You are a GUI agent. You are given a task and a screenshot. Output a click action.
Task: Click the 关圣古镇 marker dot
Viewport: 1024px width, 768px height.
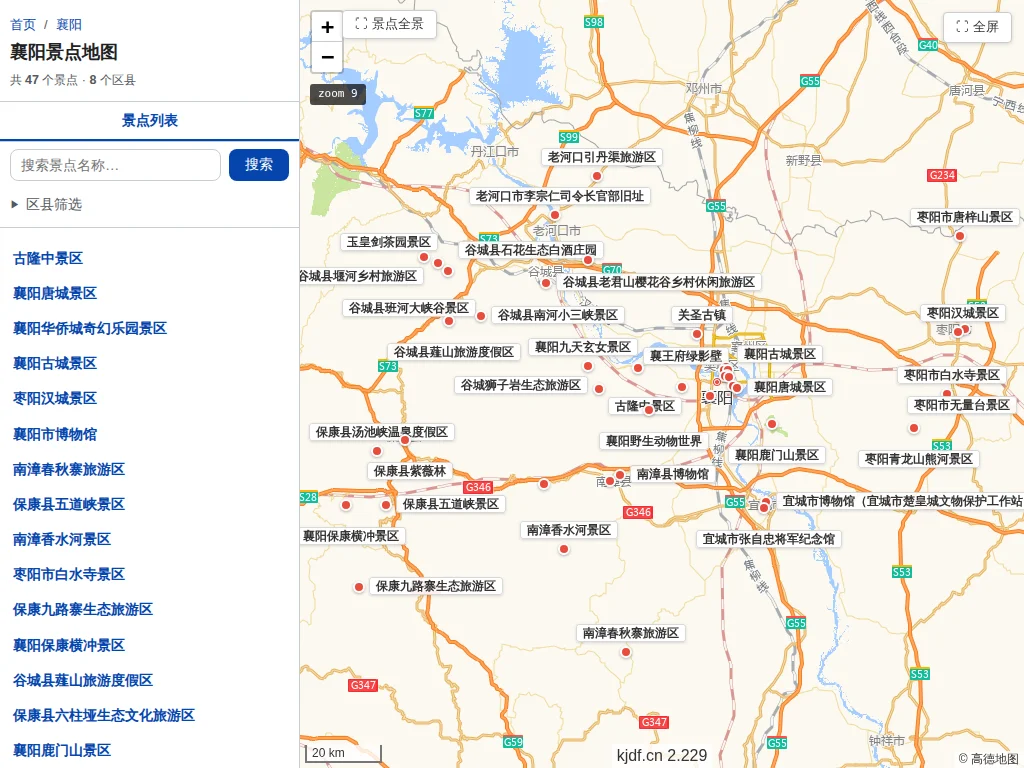(697, 334)
